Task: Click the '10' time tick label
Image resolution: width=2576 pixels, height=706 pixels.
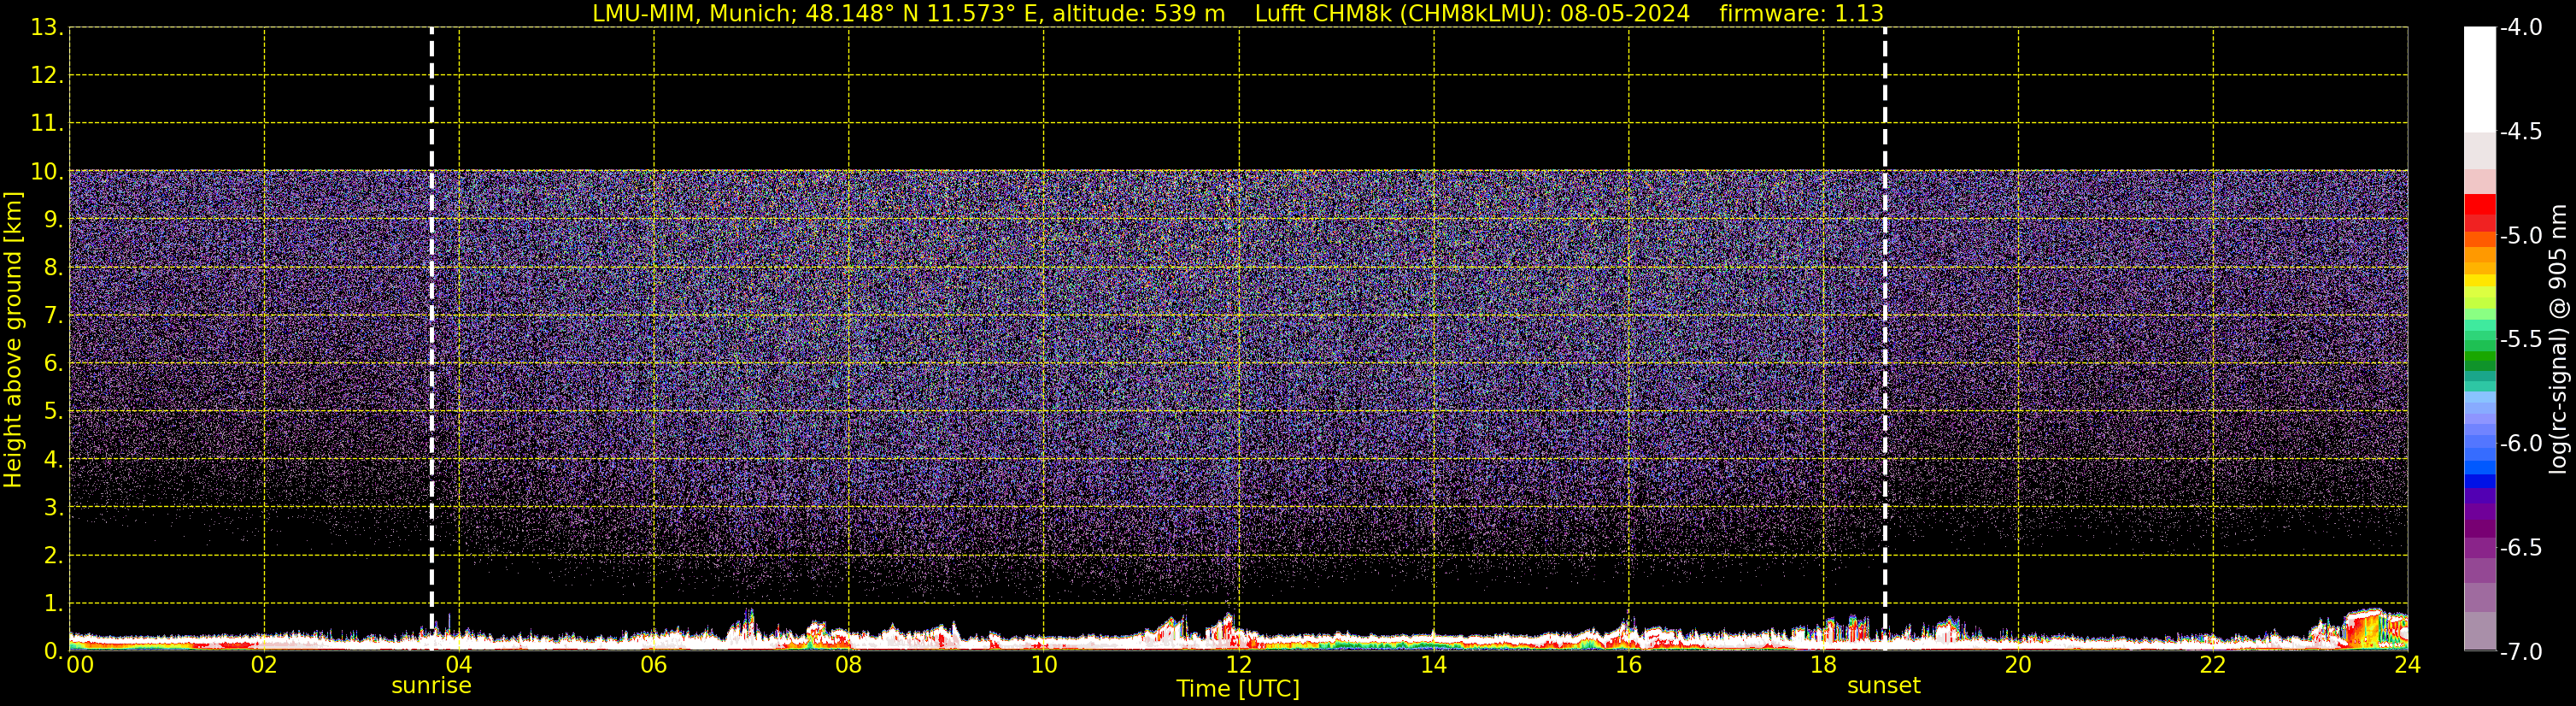Action: 1044,665
